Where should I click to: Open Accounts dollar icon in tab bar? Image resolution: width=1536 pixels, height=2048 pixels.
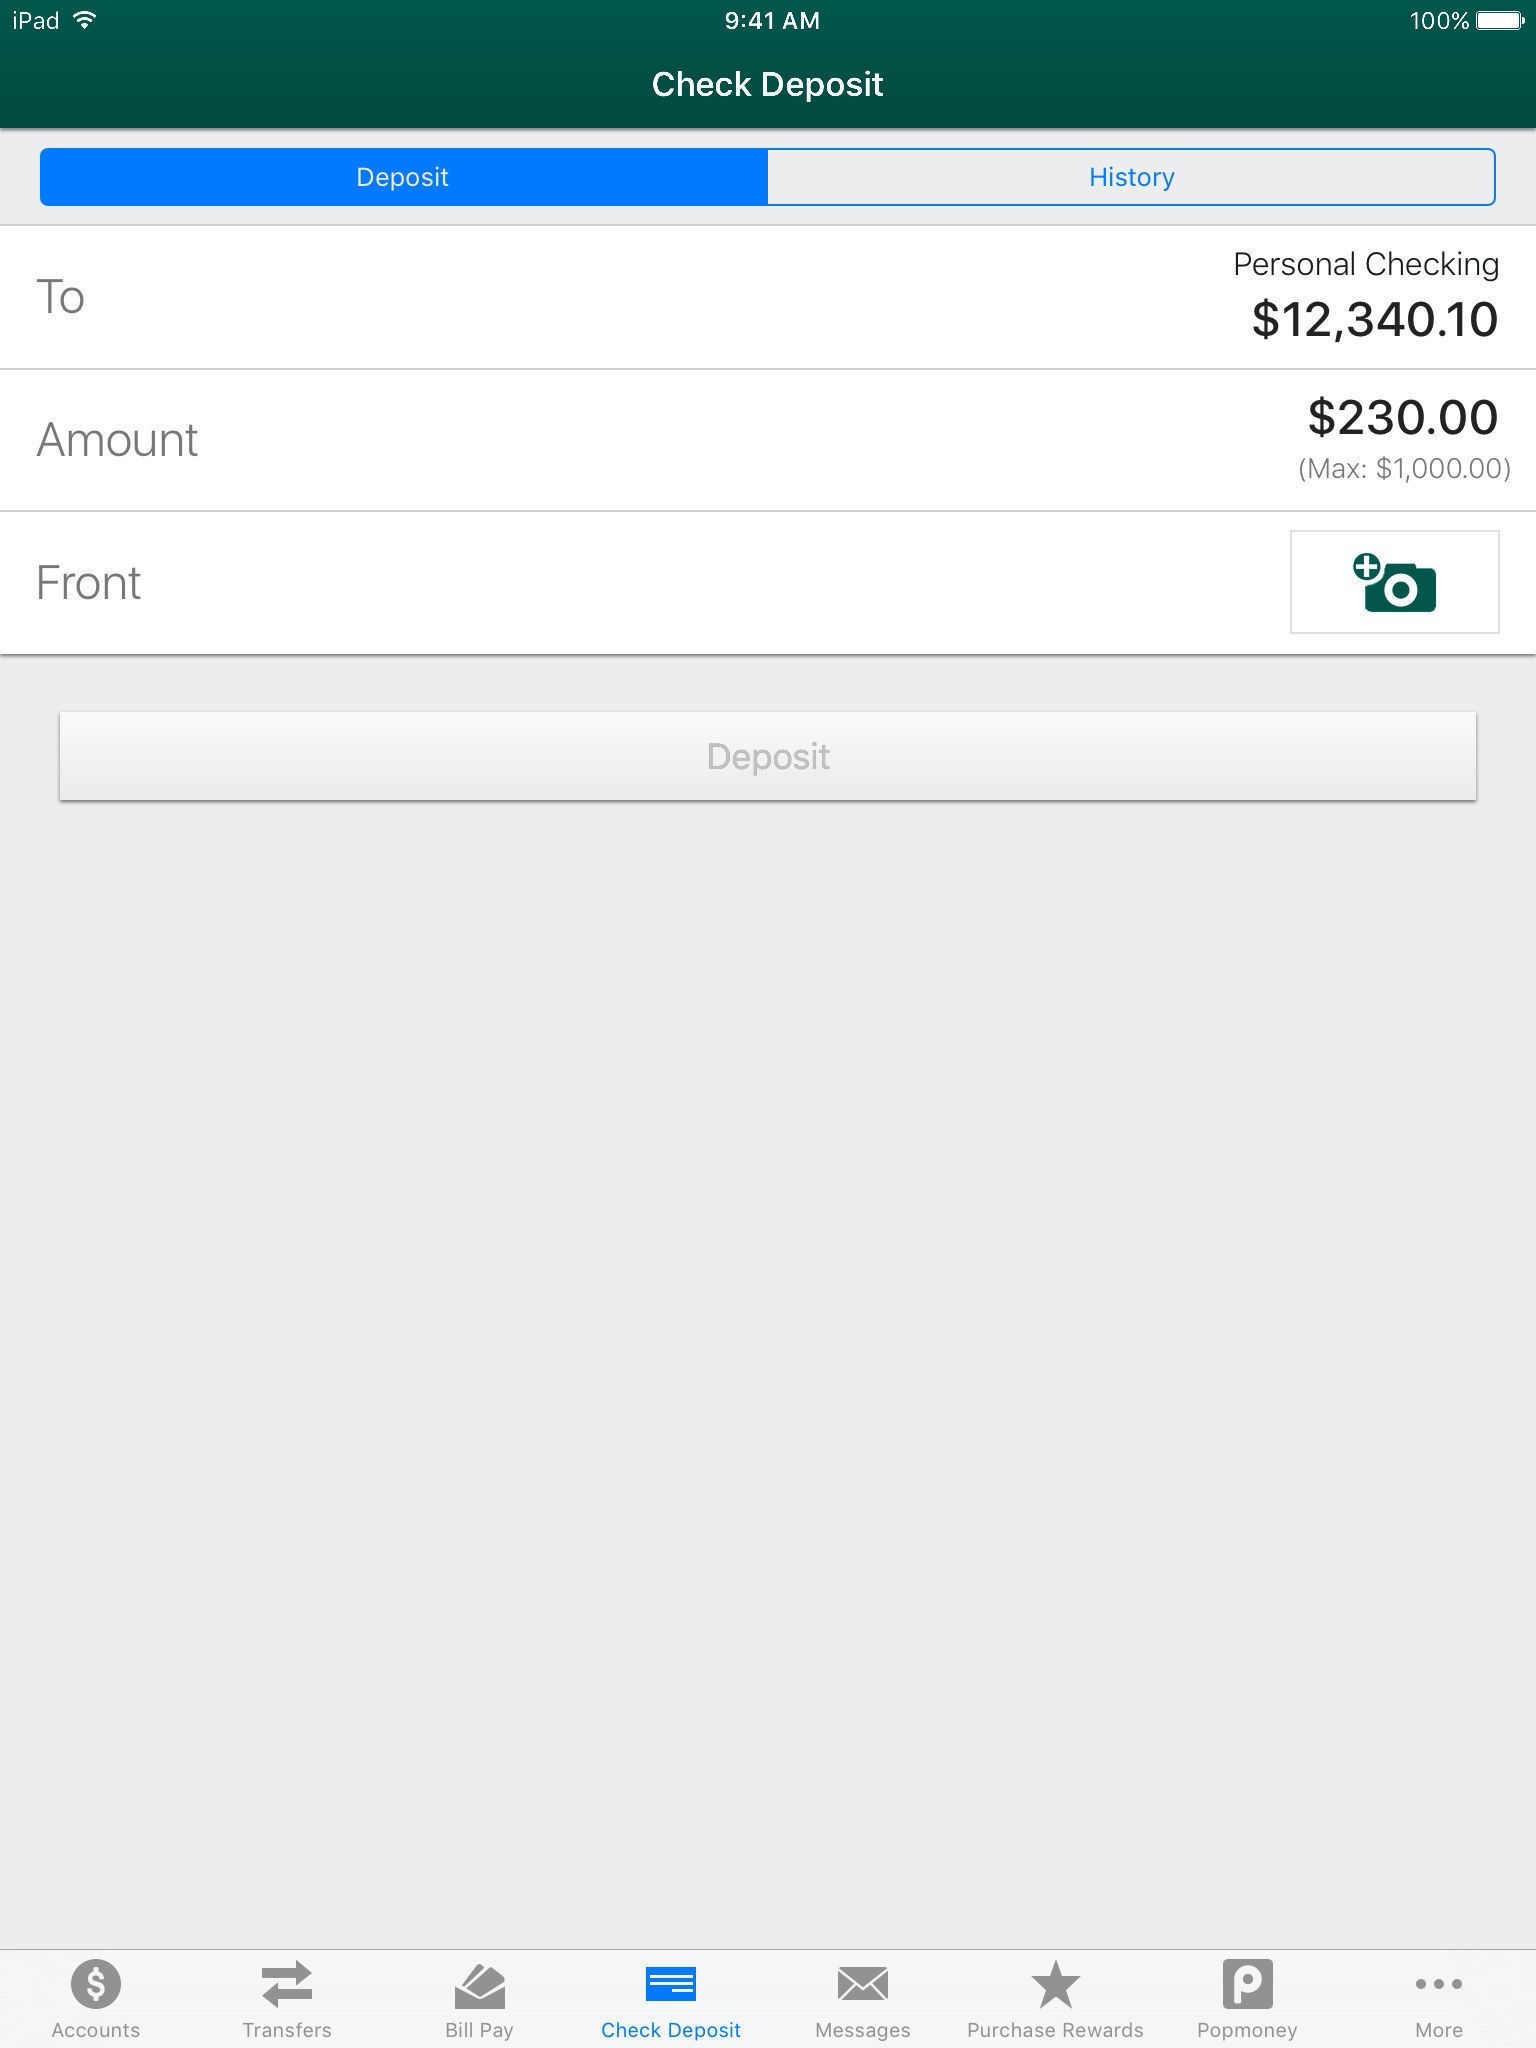(96, 1984)
